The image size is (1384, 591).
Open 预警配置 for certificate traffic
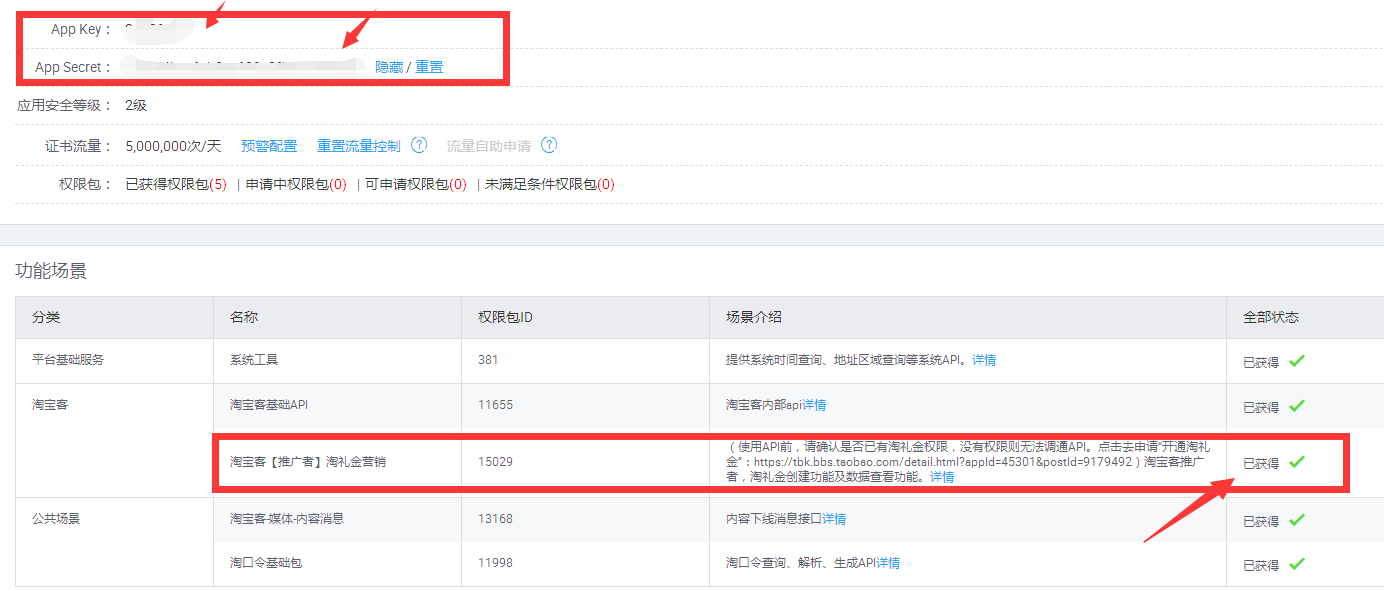tap(269, 146)
